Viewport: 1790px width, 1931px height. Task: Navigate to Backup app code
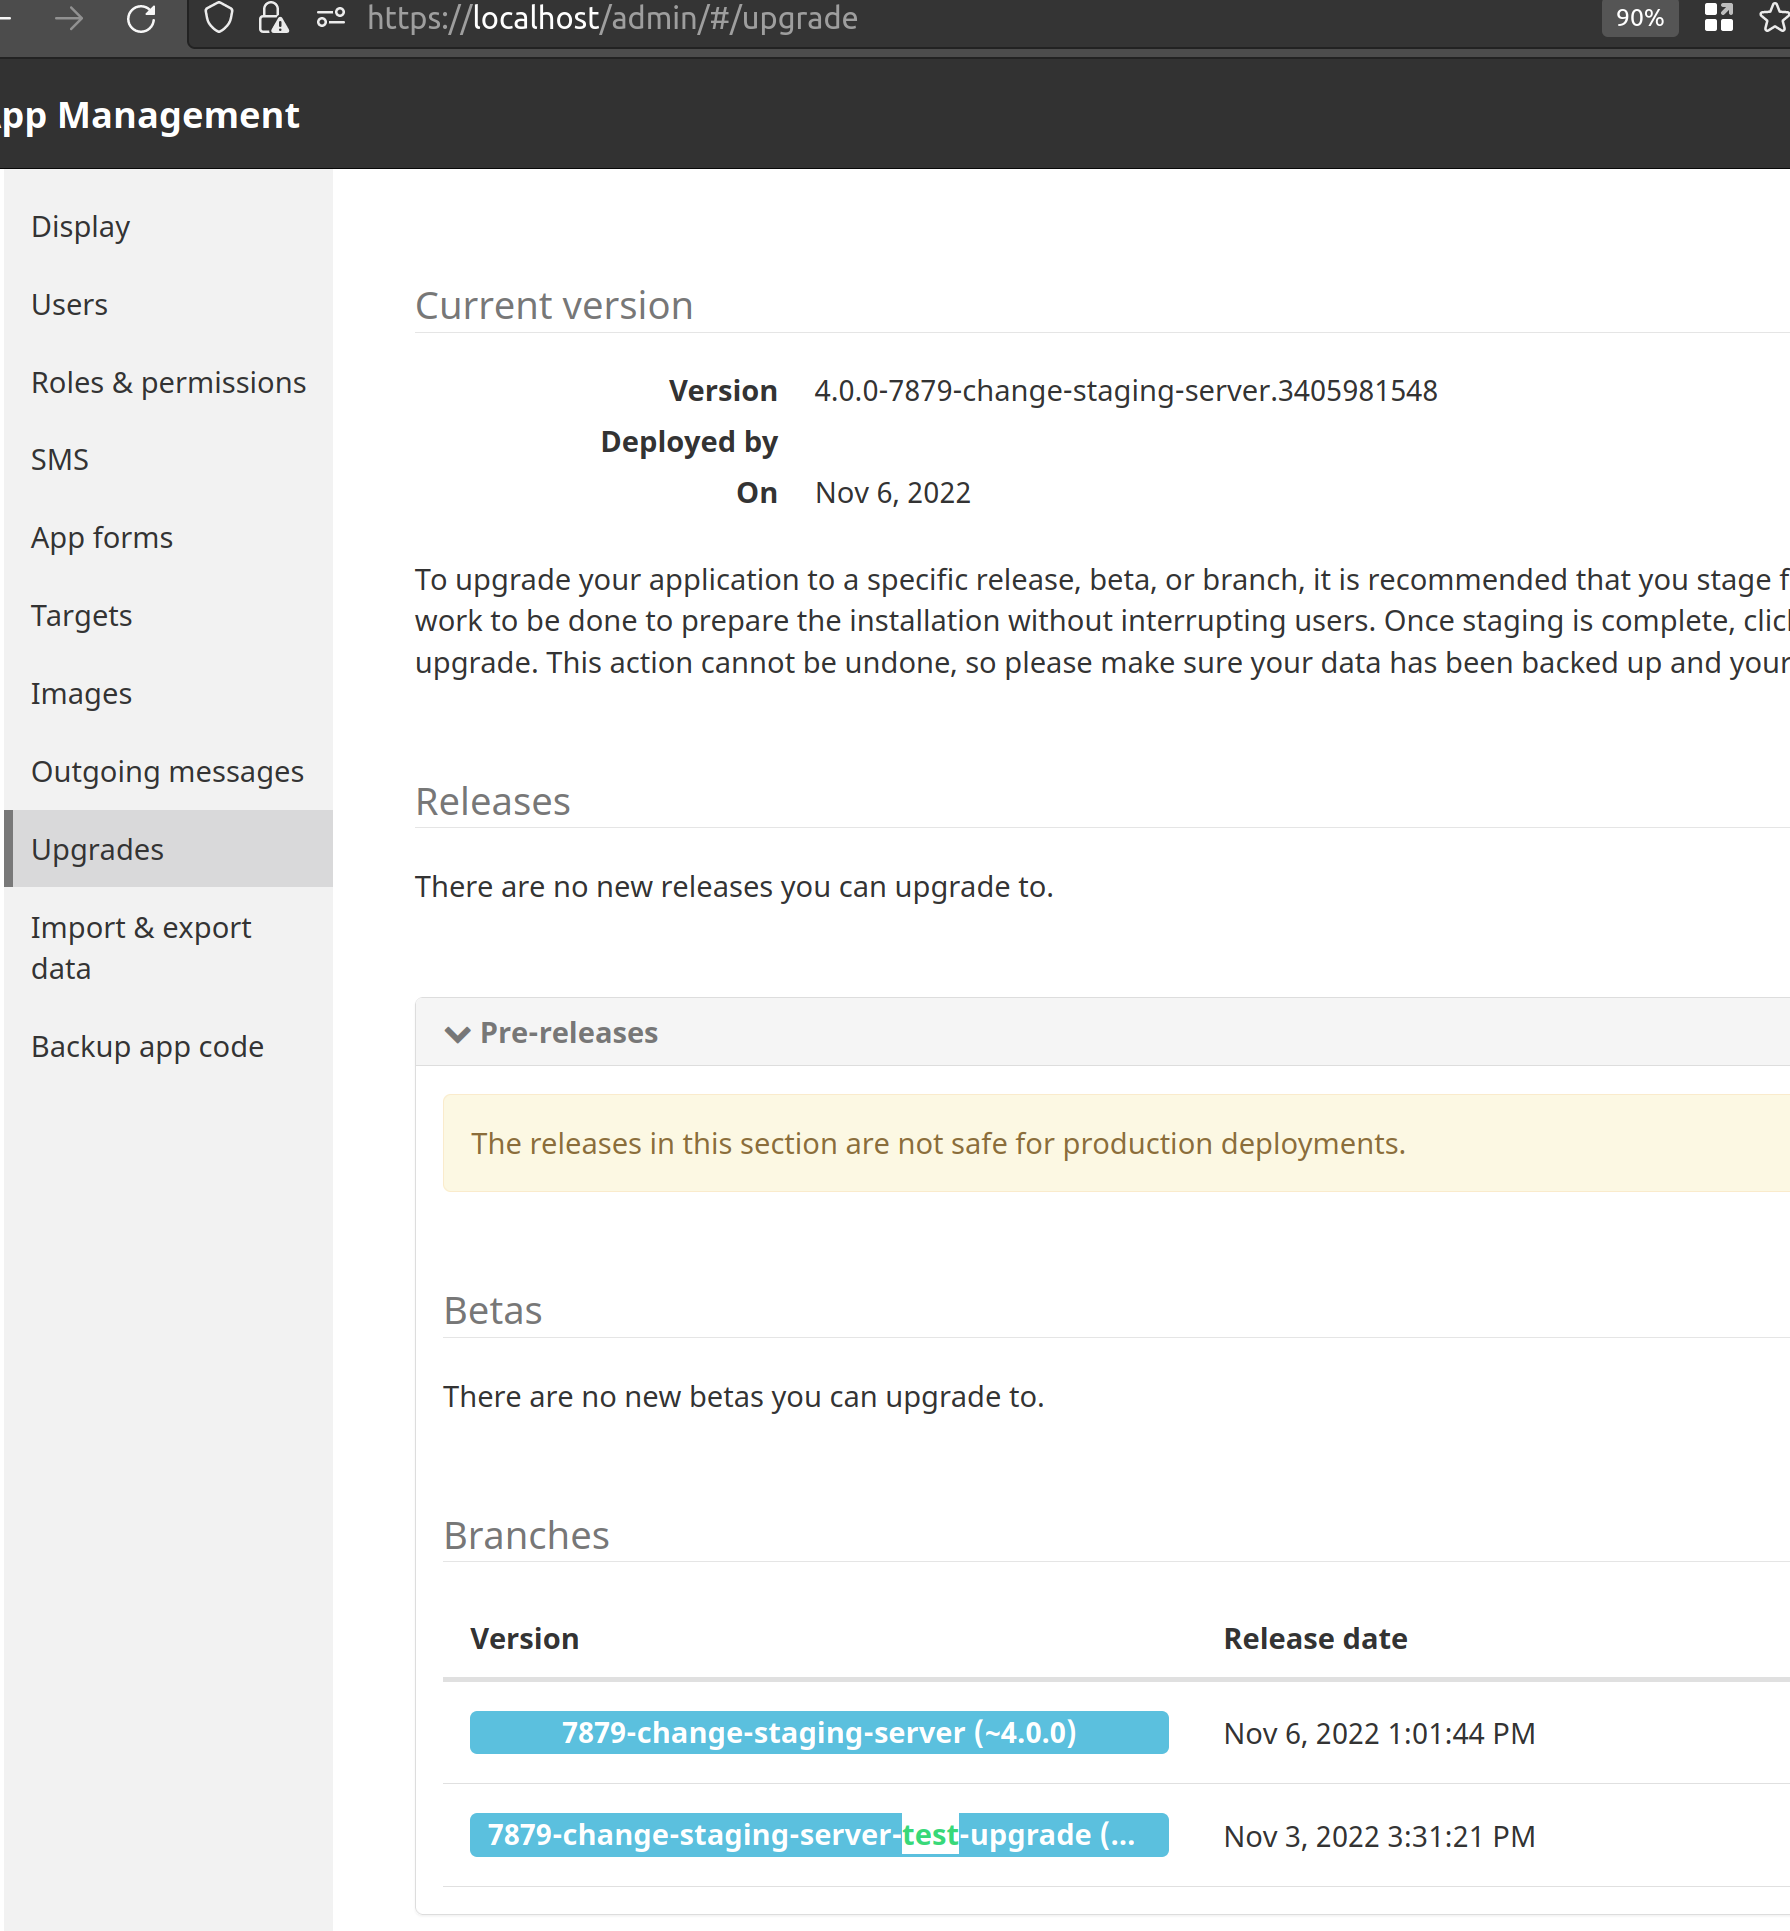147,1046
